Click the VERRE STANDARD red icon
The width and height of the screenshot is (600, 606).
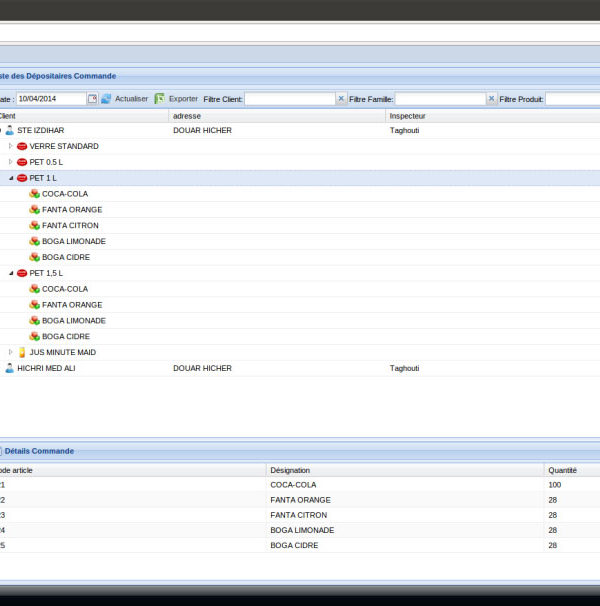coord(22,146)
